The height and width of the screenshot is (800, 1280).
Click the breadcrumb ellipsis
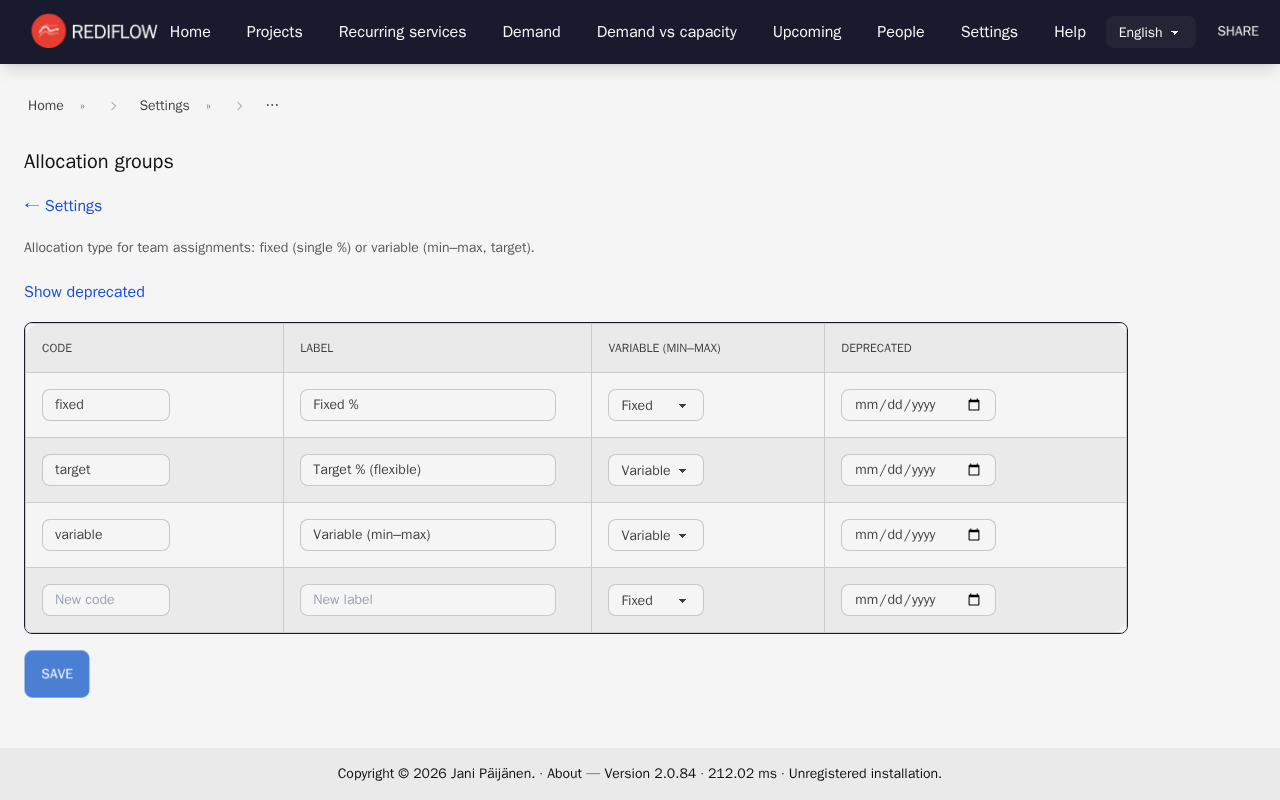point(271,104)
